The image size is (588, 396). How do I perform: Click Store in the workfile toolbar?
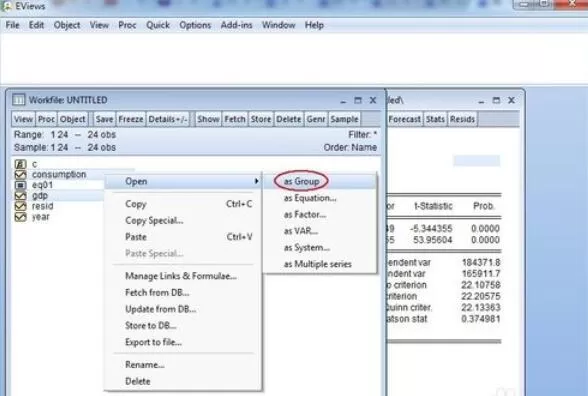pos(261,119)
